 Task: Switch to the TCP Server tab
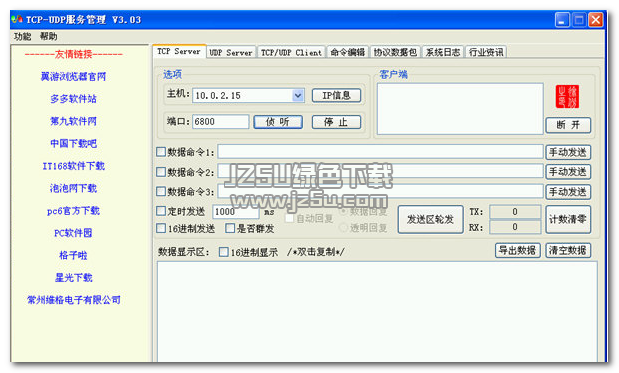179,51
